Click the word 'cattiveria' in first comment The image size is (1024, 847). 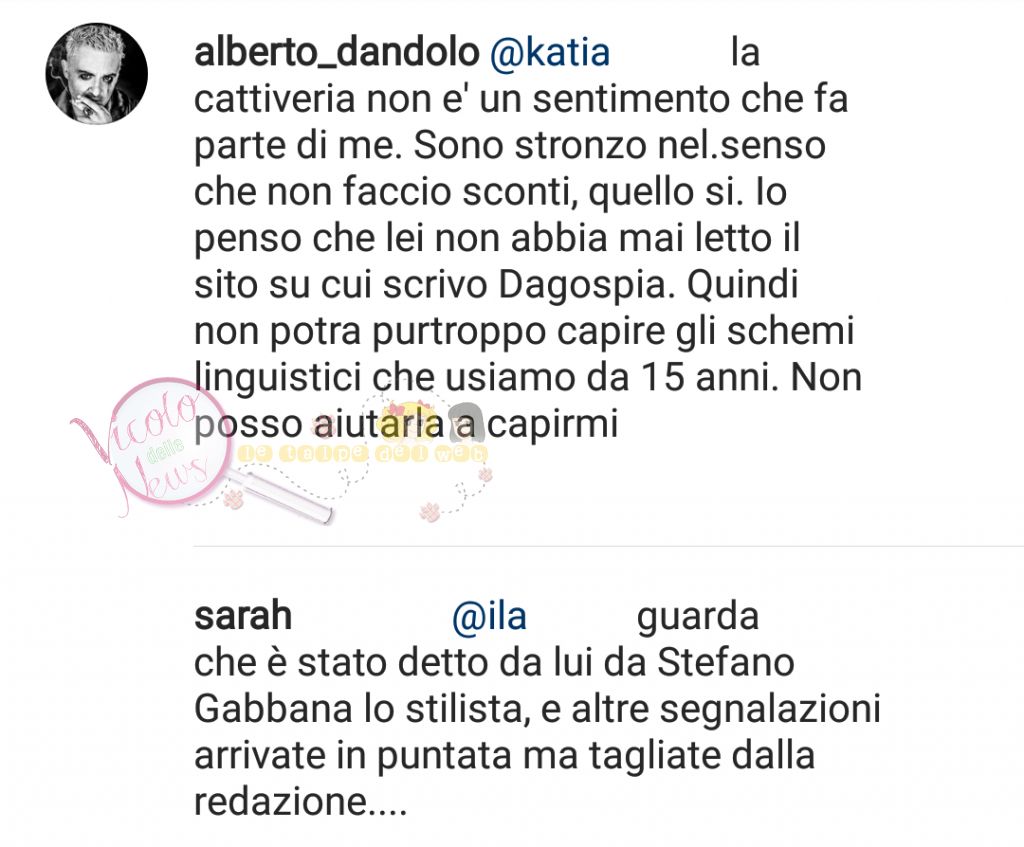point(275,99)
